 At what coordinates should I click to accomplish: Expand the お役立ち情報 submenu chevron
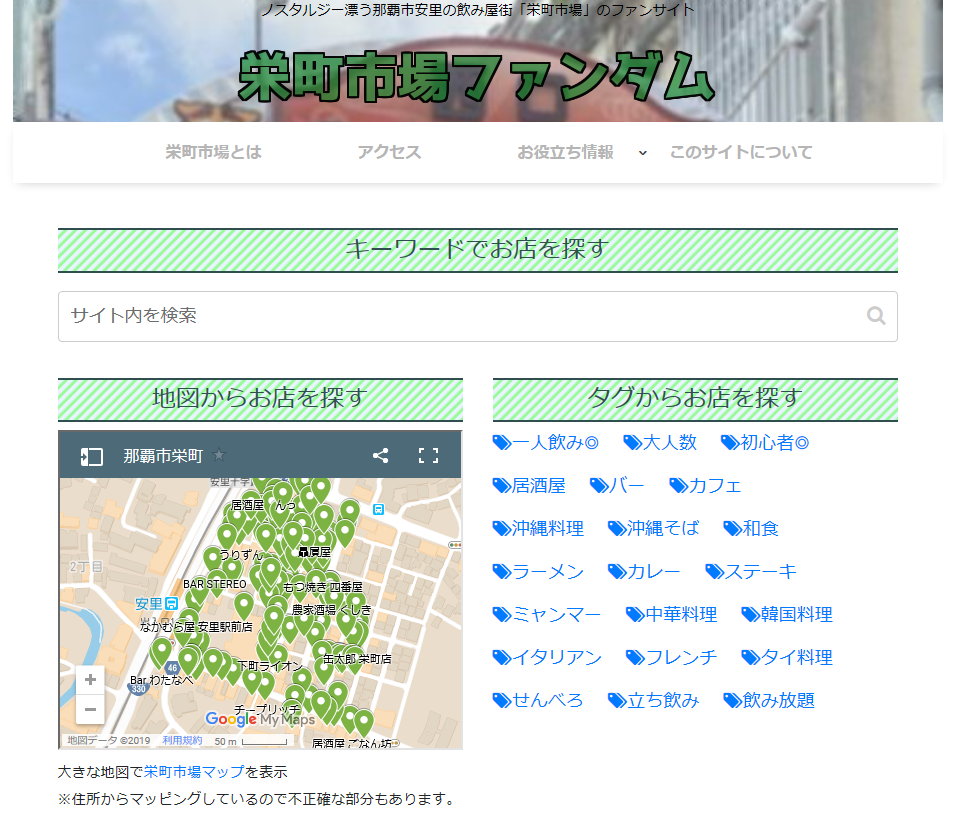[642, 153]
